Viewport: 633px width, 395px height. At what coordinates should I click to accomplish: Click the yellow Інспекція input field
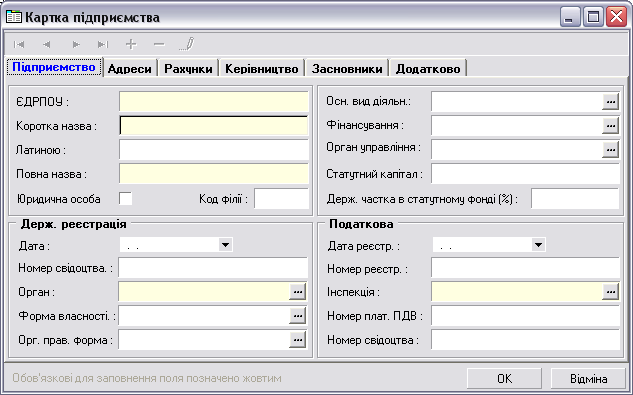(x=516, y=292)
